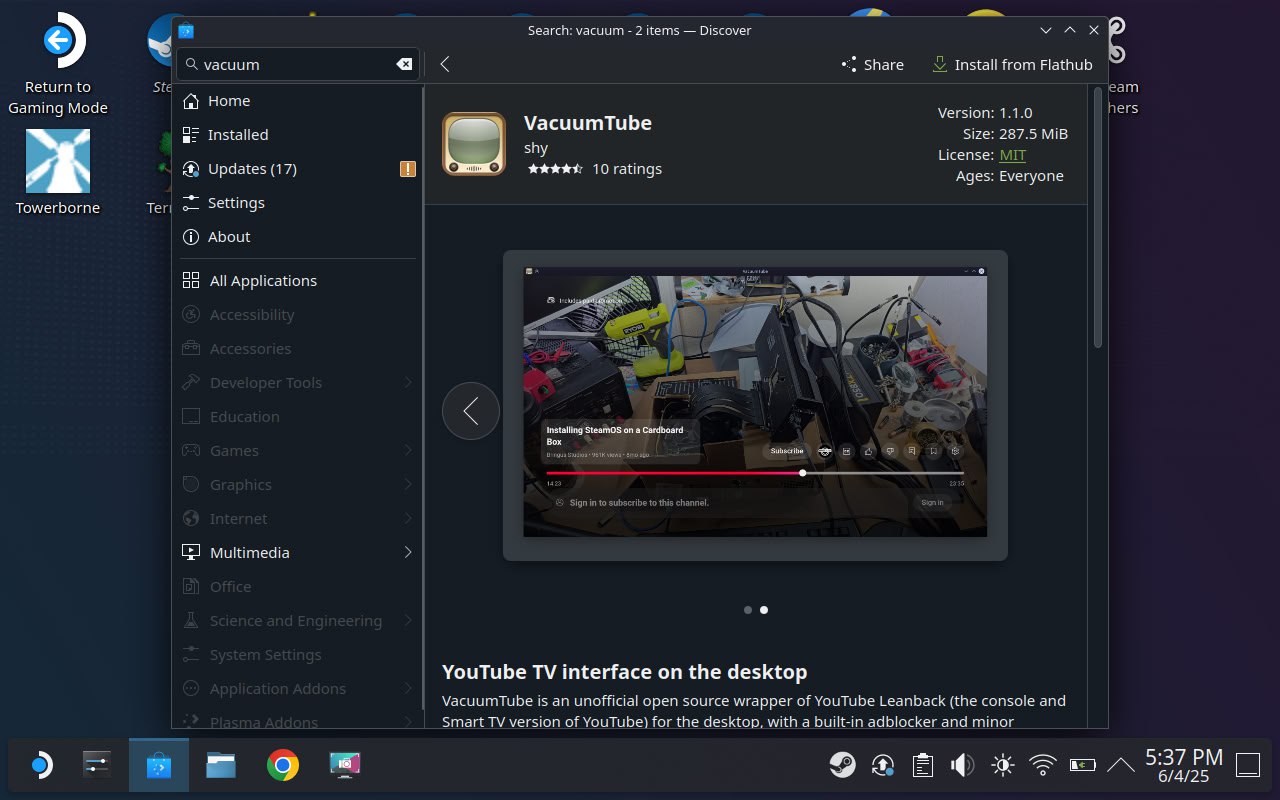The height and width of the screenshot is (800, 1280).
Task: Click Install from Flathub
Action: click(1012, 64)
